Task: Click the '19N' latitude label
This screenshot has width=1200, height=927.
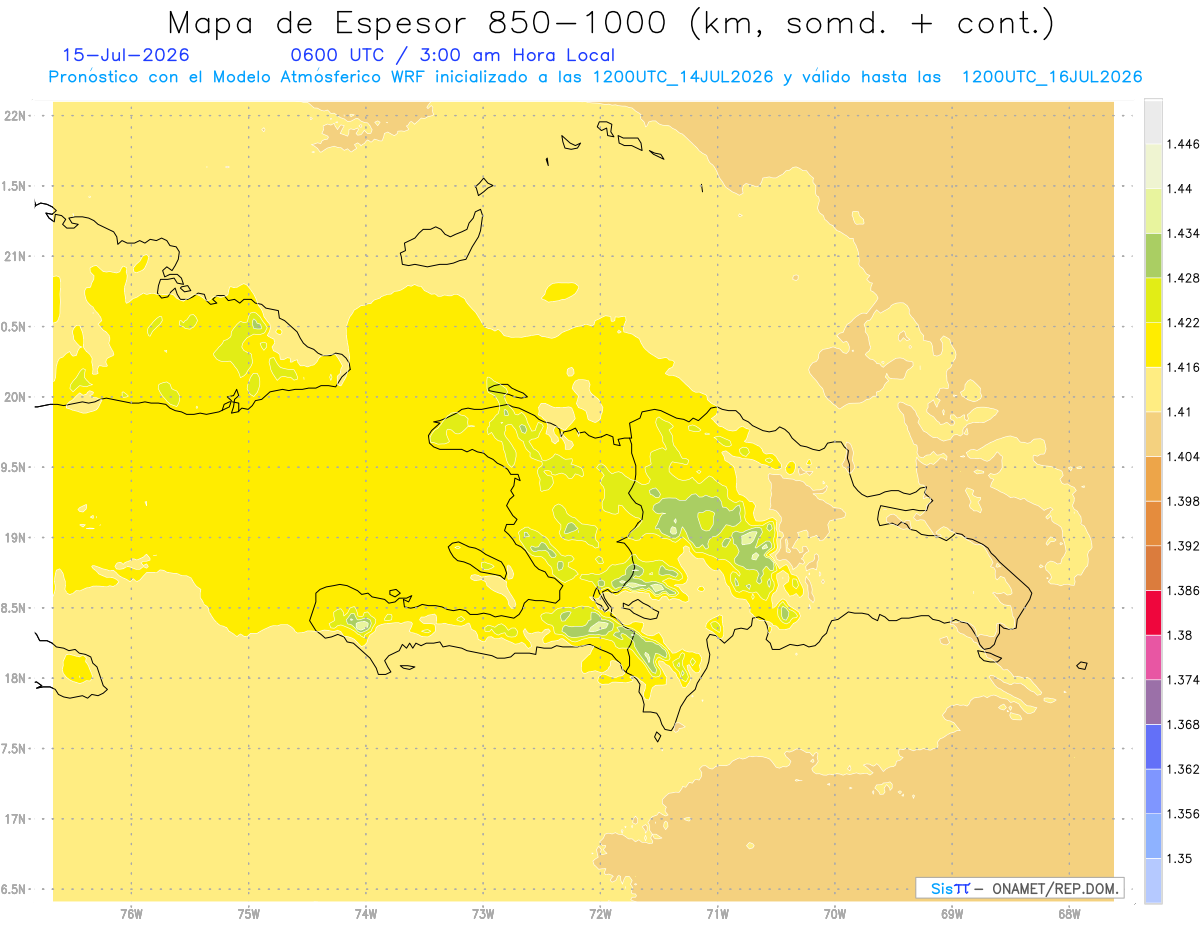Action: (x=17, y=537)
